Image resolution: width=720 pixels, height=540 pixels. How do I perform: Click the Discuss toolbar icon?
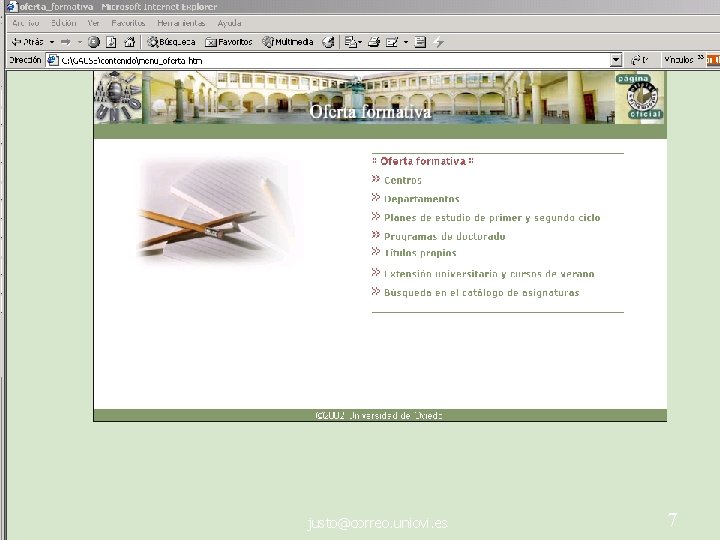[x=420, y=42]
